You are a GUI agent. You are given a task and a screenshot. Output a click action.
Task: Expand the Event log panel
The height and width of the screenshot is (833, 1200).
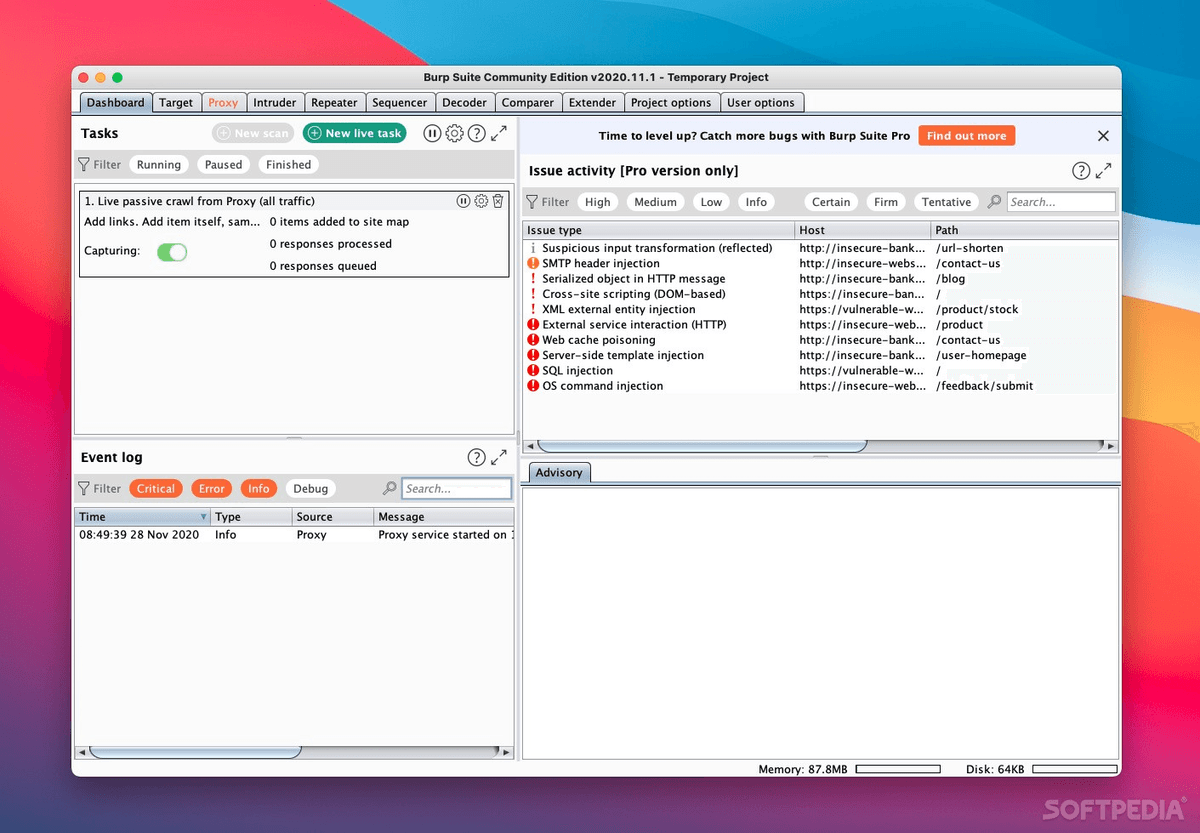pos(499,457)
